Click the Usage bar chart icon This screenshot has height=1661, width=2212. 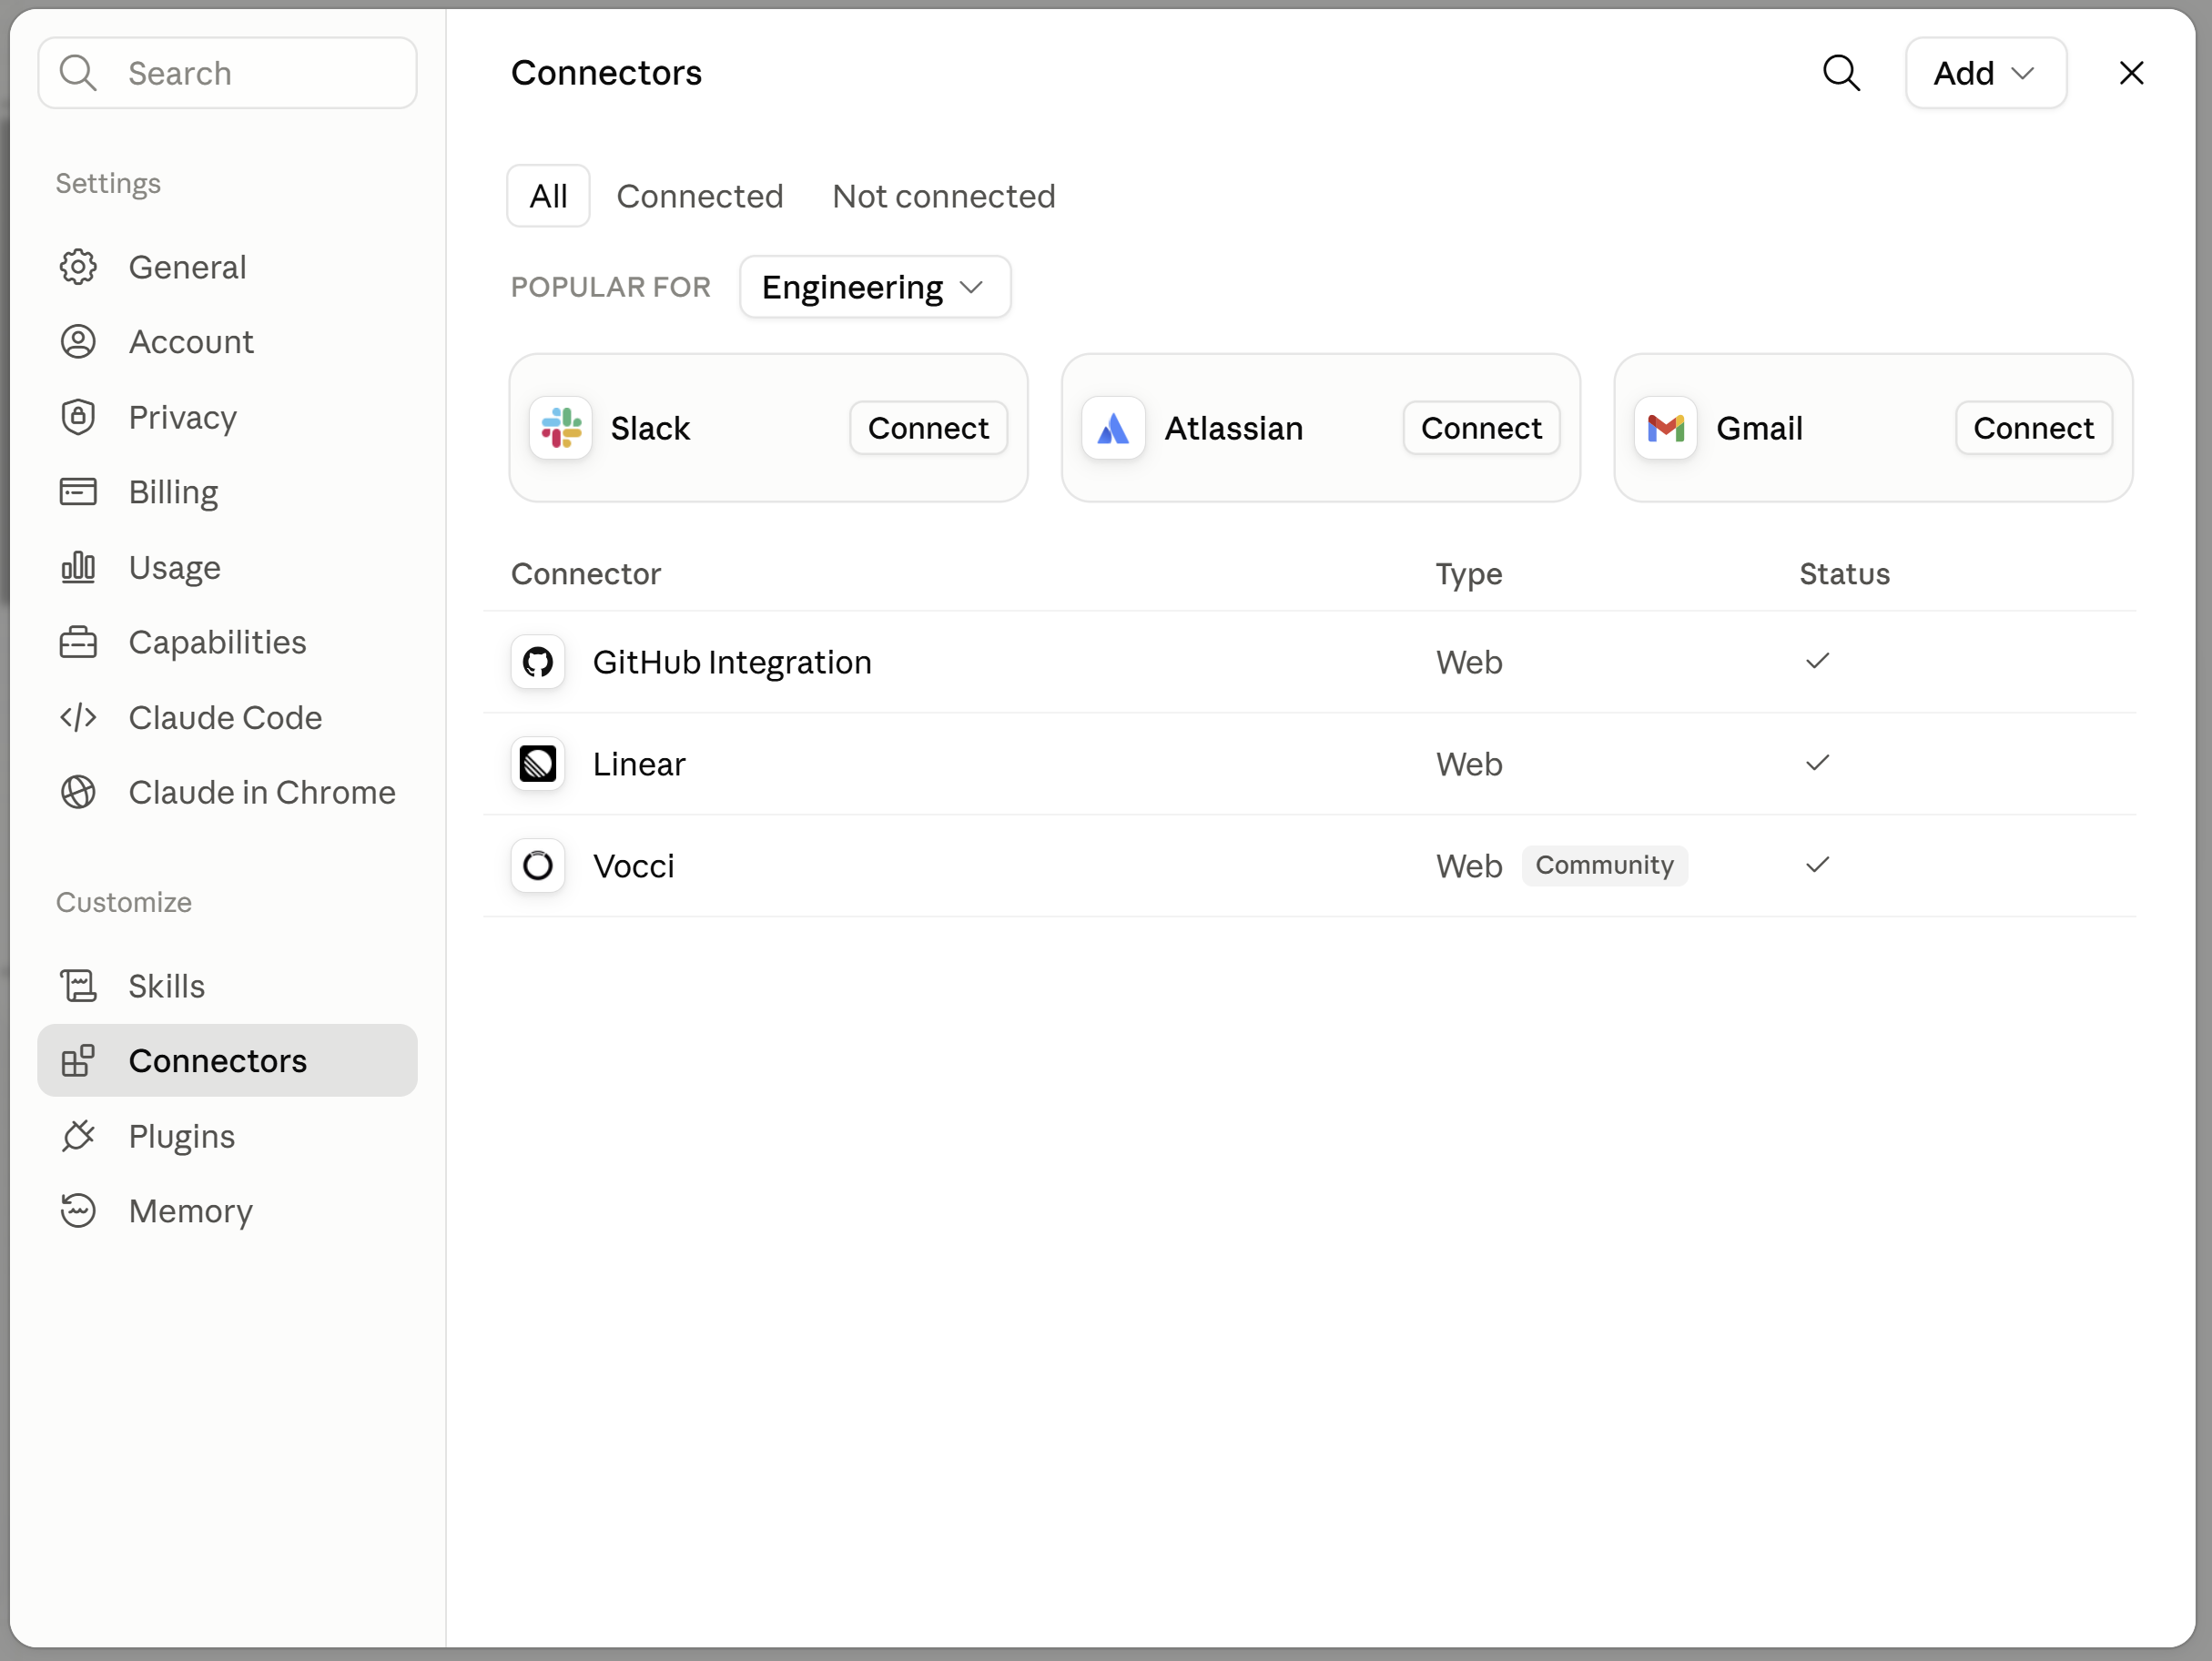click(x=78, y=567)
